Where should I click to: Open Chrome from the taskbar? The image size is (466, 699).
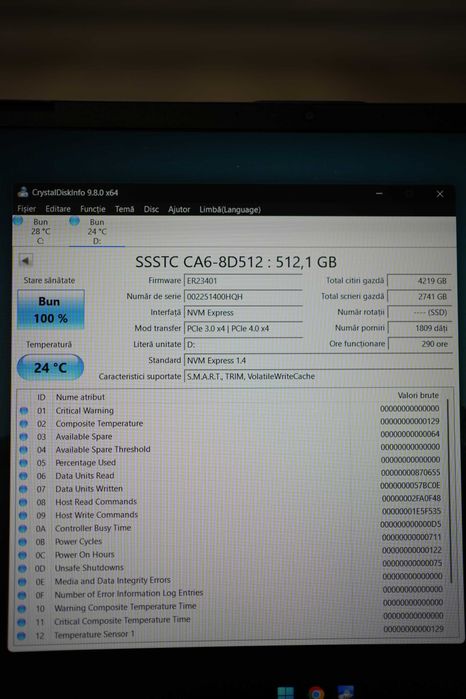coord(316,693)
